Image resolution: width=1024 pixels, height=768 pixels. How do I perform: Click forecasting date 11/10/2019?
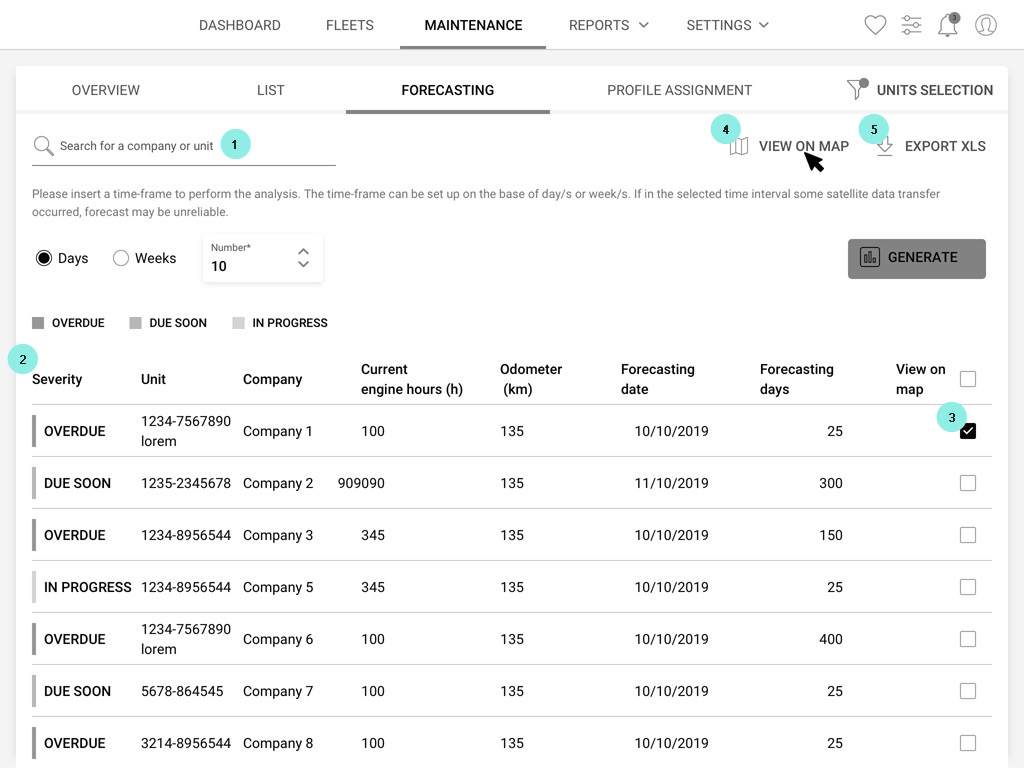[x=671, y=483]
